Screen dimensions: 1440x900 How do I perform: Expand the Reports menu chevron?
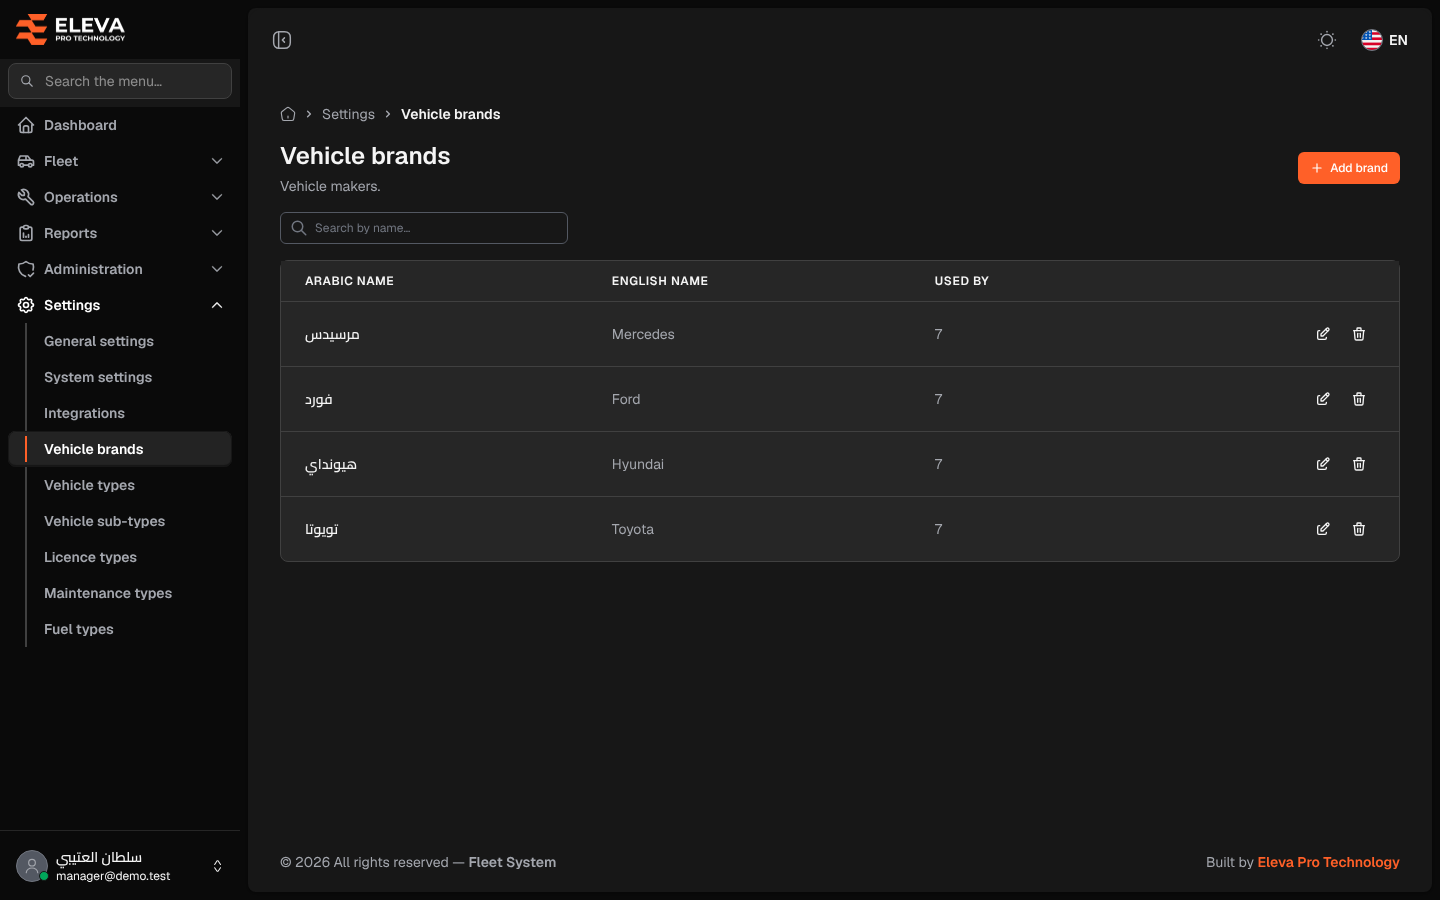[217, 233]
